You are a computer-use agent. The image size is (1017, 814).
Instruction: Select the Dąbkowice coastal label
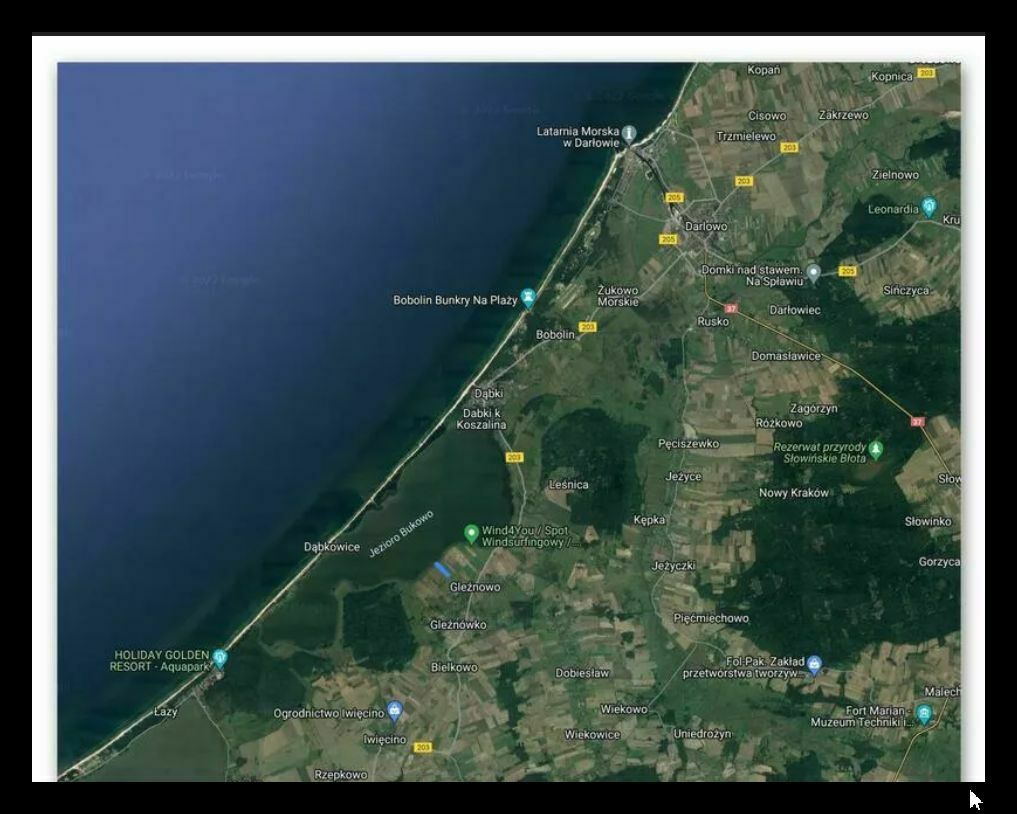pos(331,547)
